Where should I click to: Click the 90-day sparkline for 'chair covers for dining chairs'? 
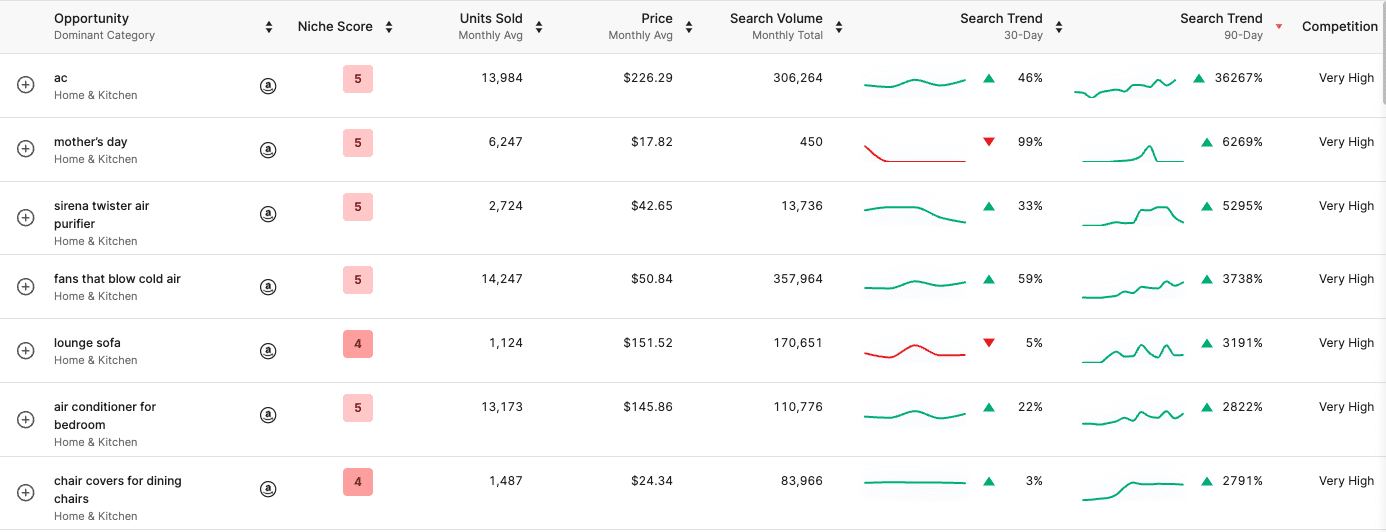pyautogui.click(x=1133, y=490)
